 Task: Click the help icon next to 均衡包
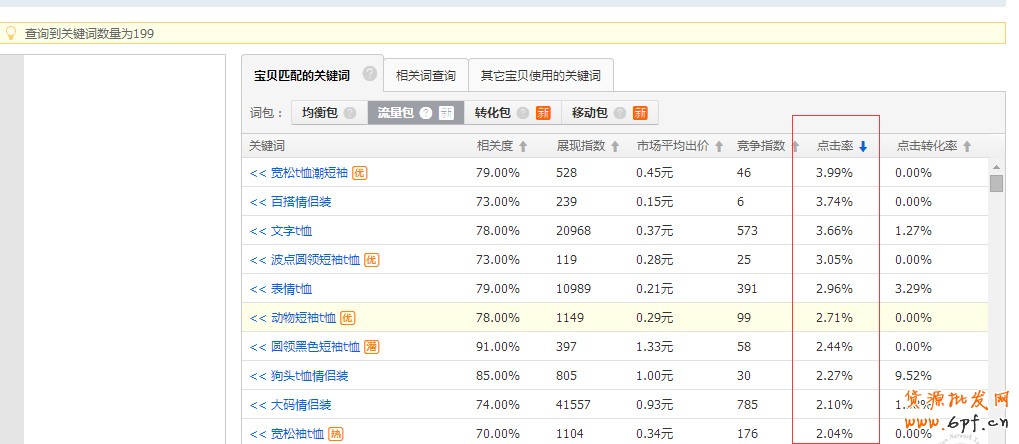(350, 113)
